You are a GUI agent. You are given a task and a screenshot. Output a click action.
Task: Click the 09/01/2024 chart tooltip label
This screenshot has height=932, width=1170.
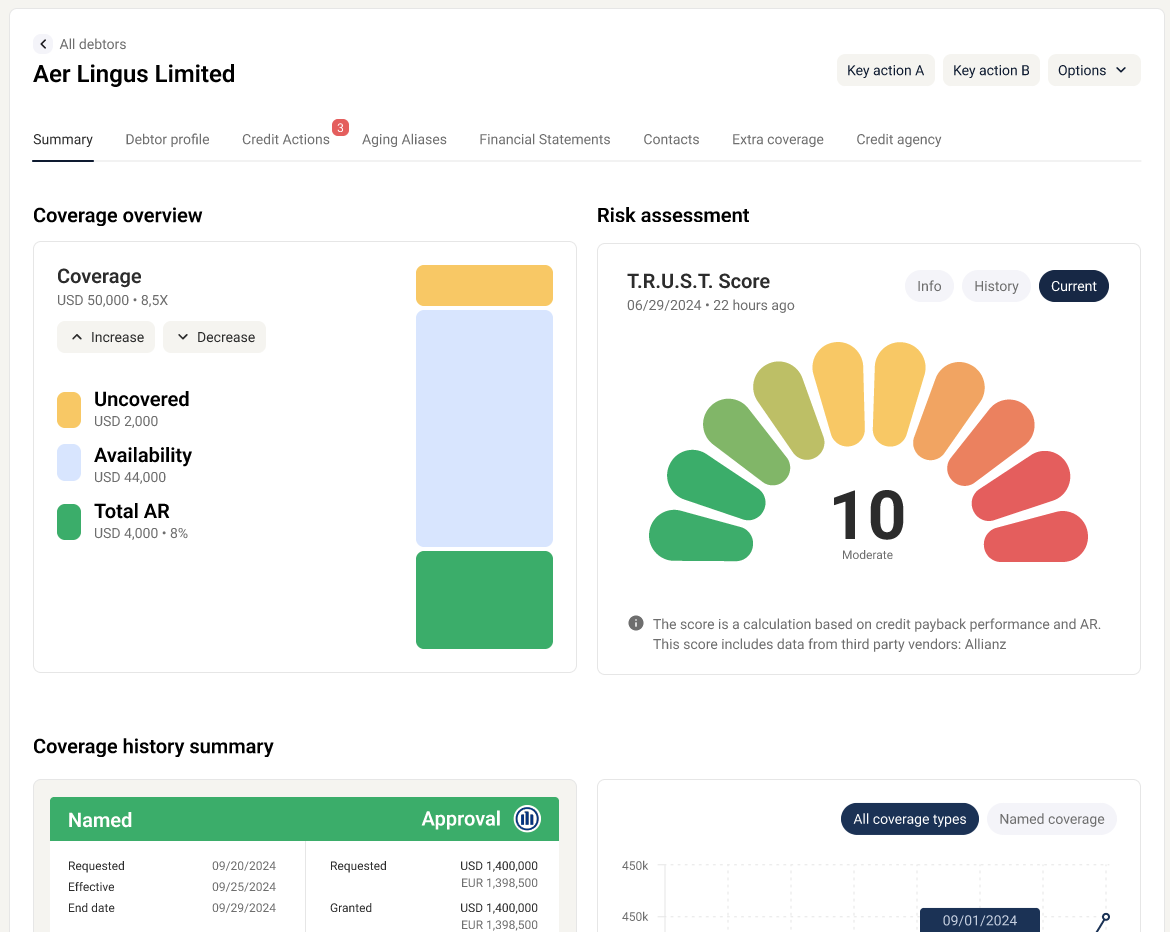pyautogui.click(x=980, y=920)
